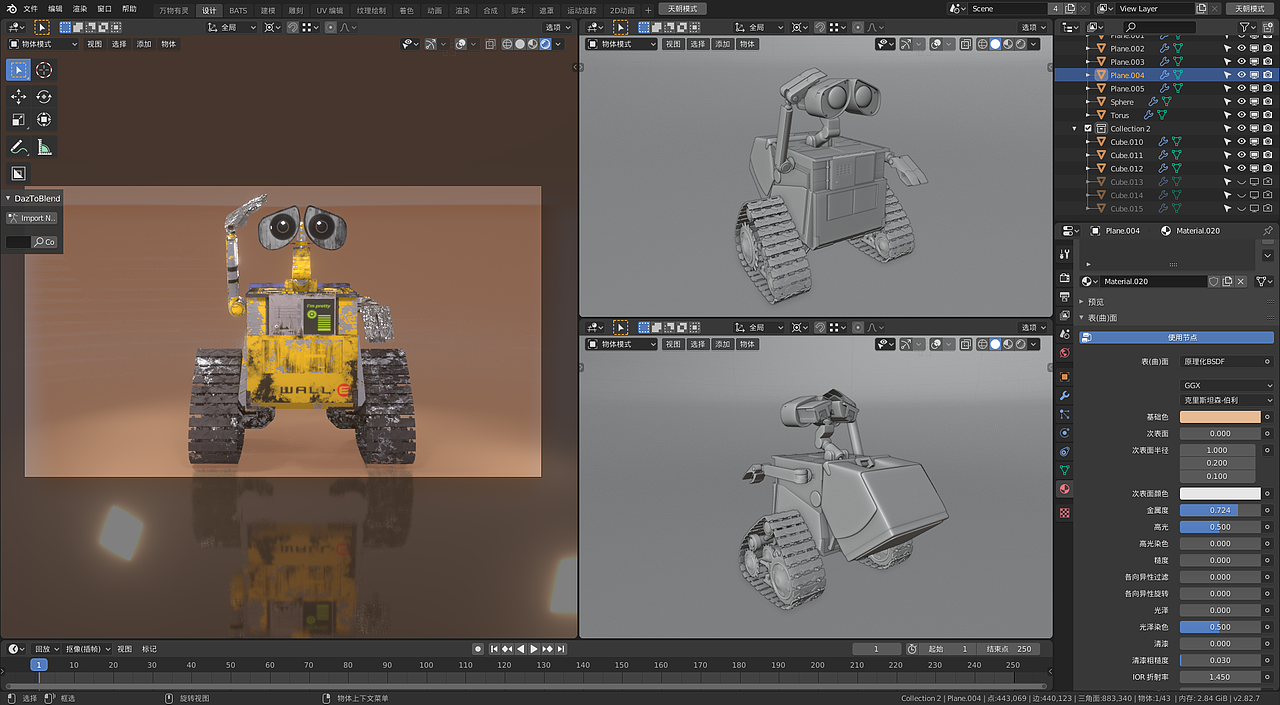1280x705 pixels.
Task: Open the Tool properties tab (wrench and screwdriver)
Action: [1065, 255]
